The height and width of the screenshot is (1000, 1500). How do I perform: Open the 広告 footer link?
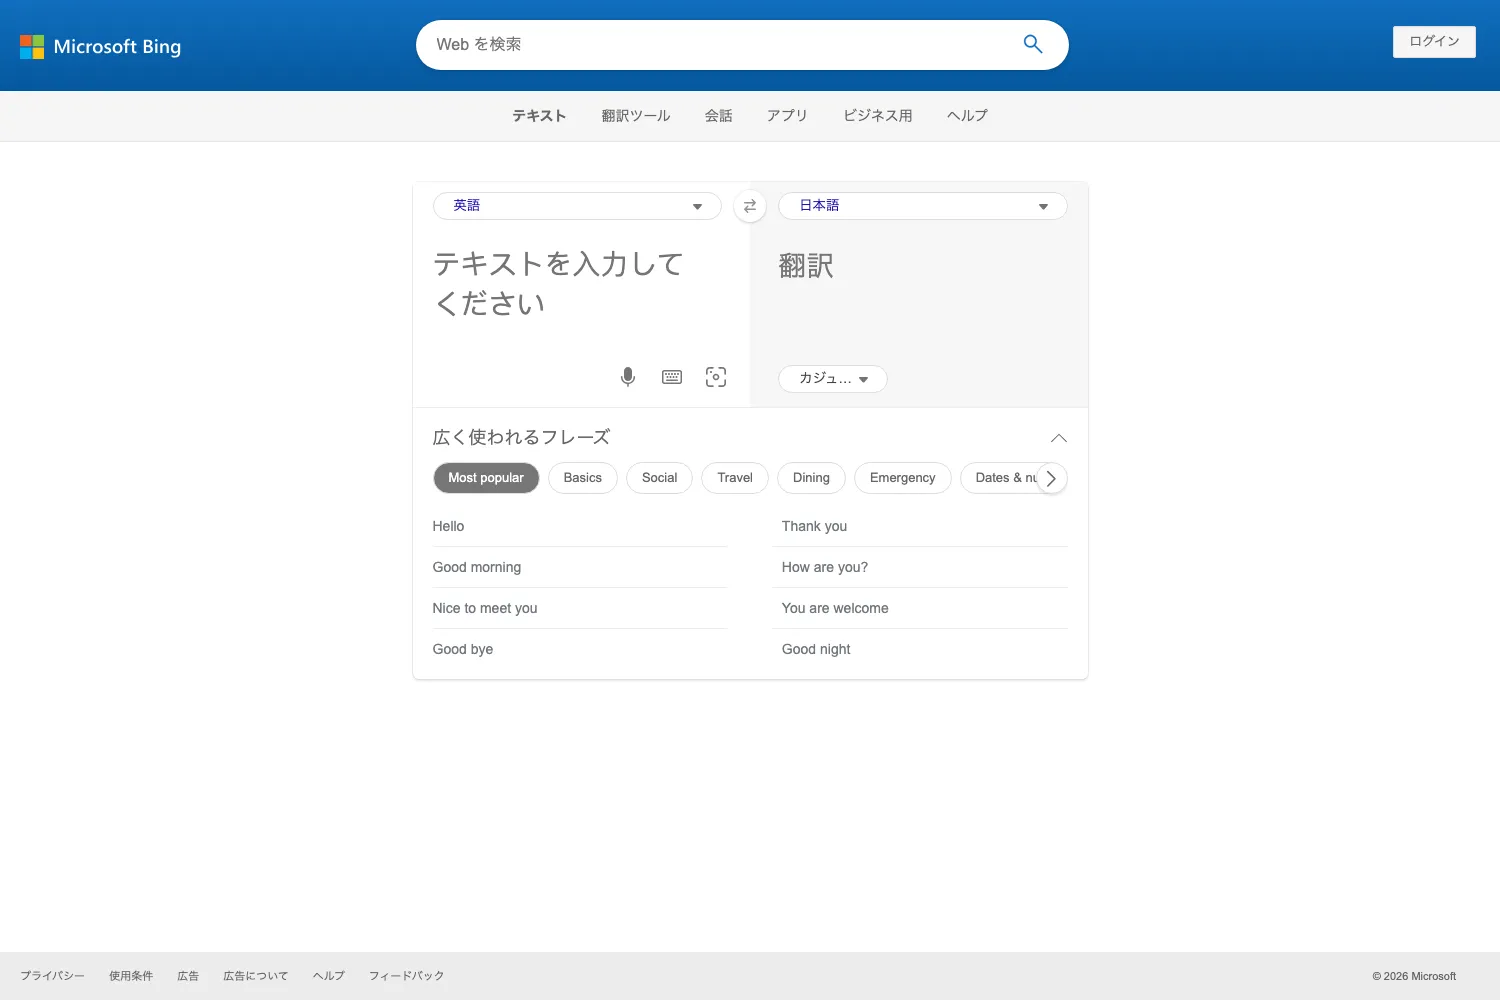coord(188,976)
